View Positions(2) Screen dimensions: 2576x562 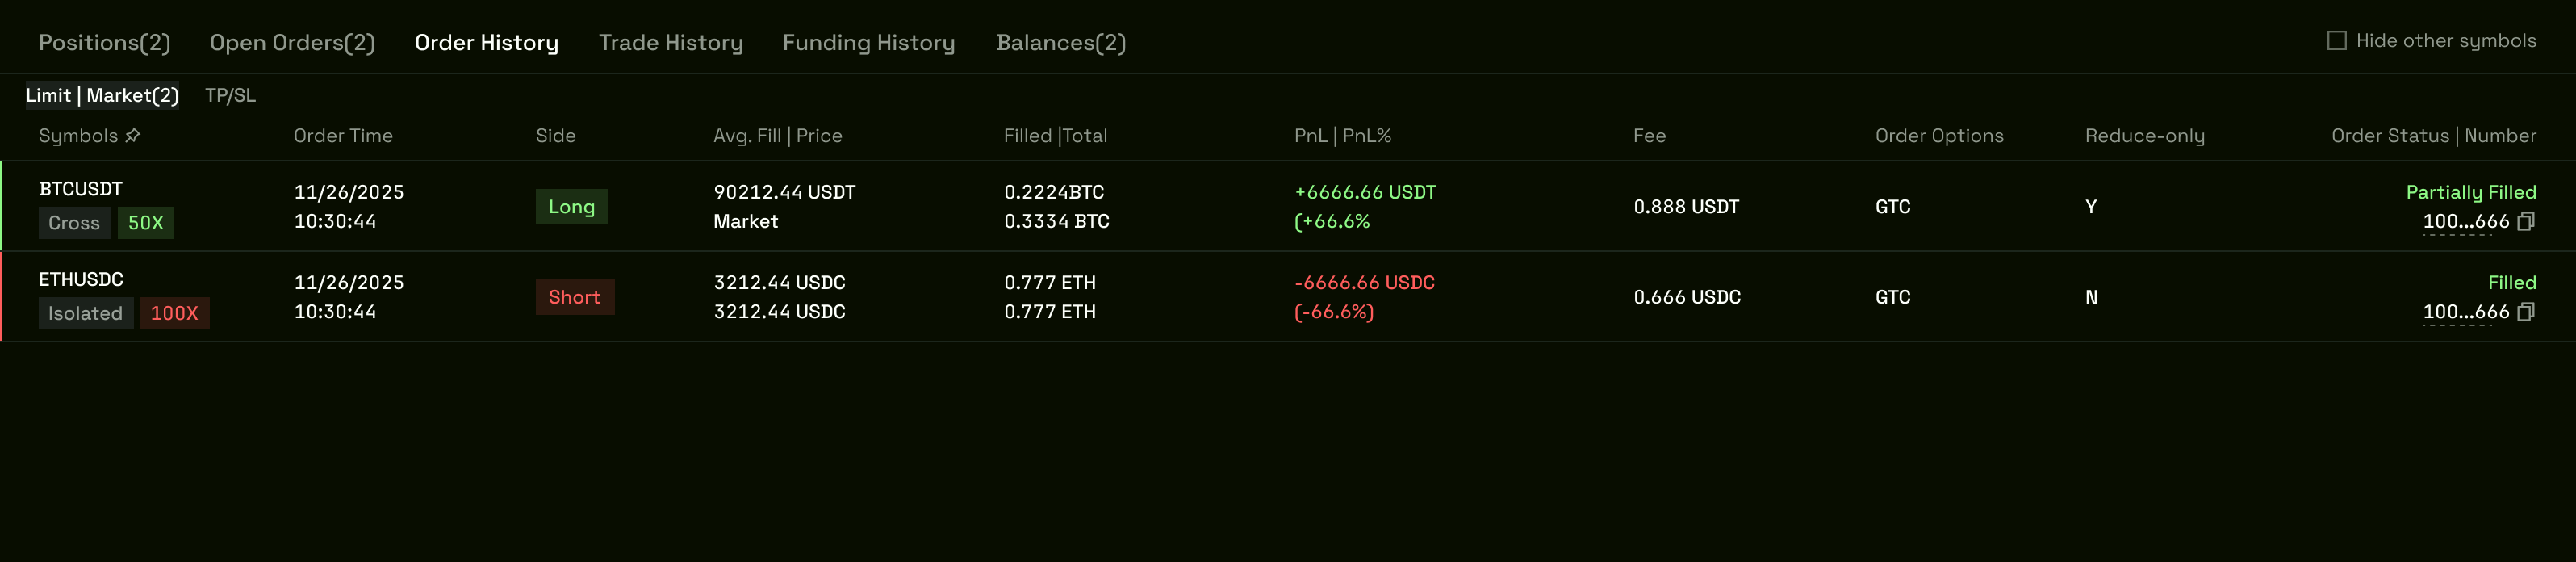[104, 42]
